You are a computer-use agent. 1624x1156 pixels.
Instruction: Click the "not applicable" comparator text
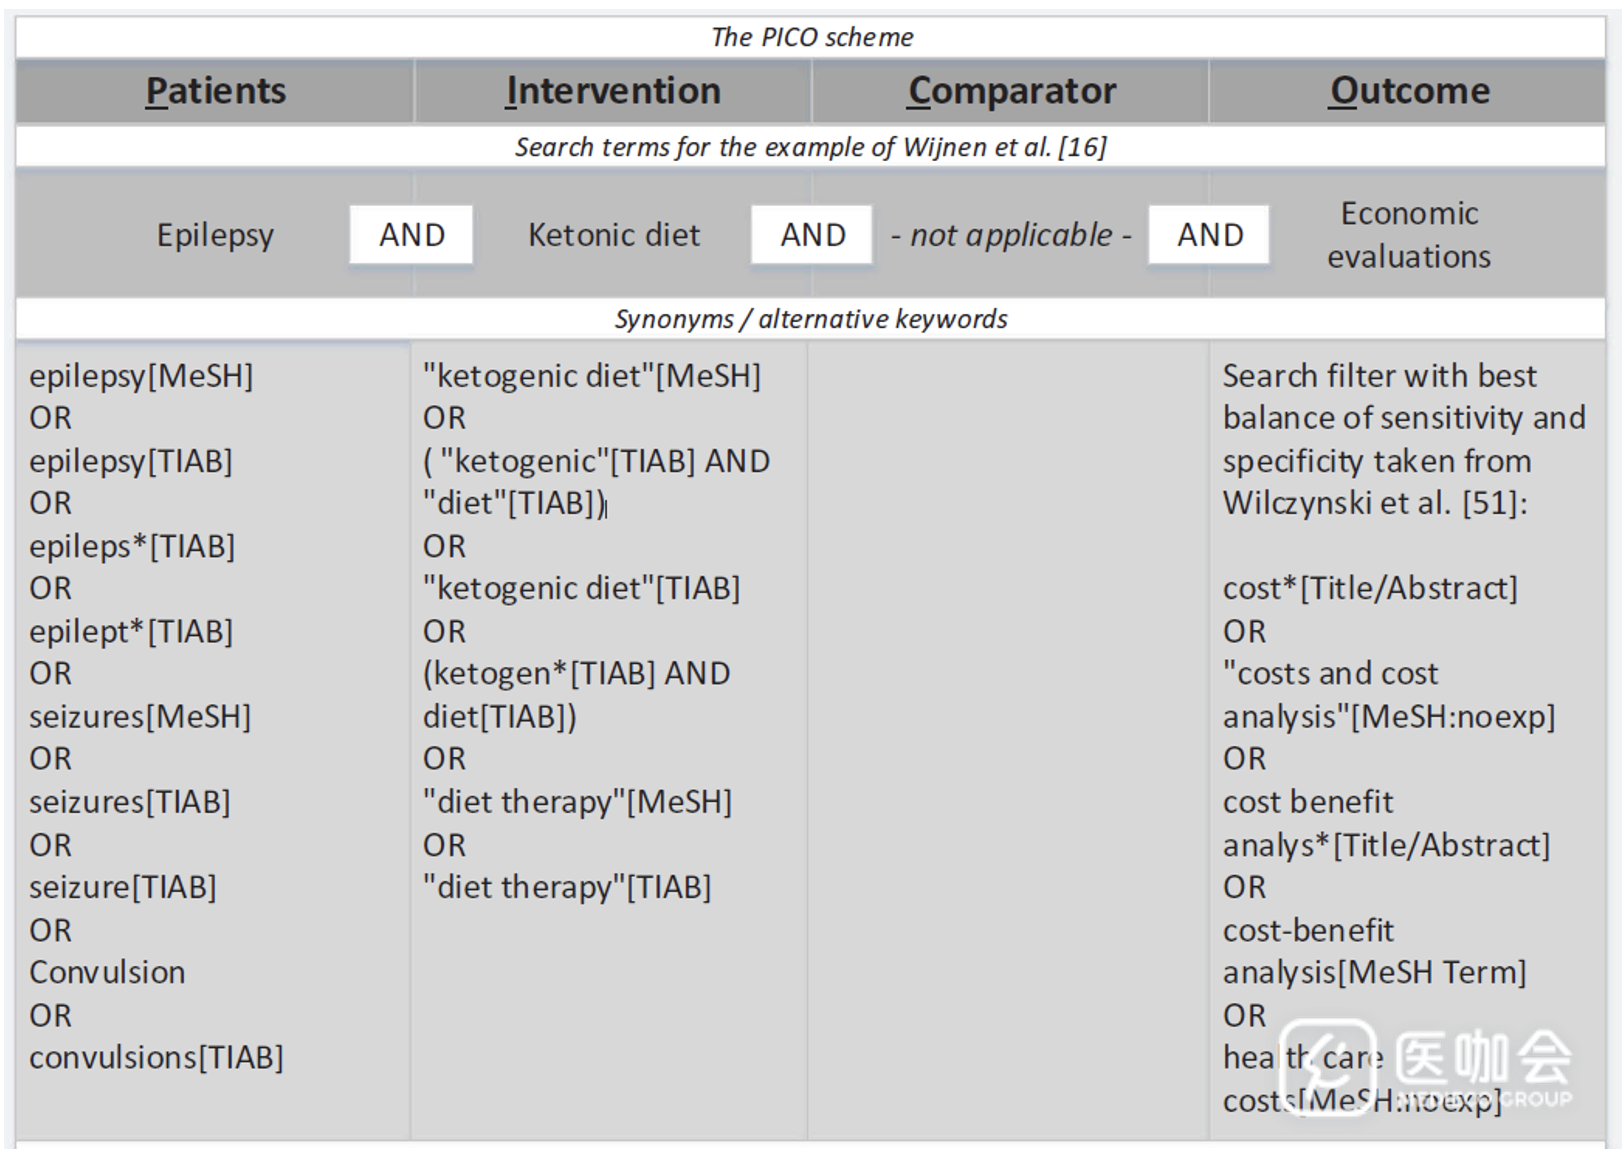[x=1011, y=235]
